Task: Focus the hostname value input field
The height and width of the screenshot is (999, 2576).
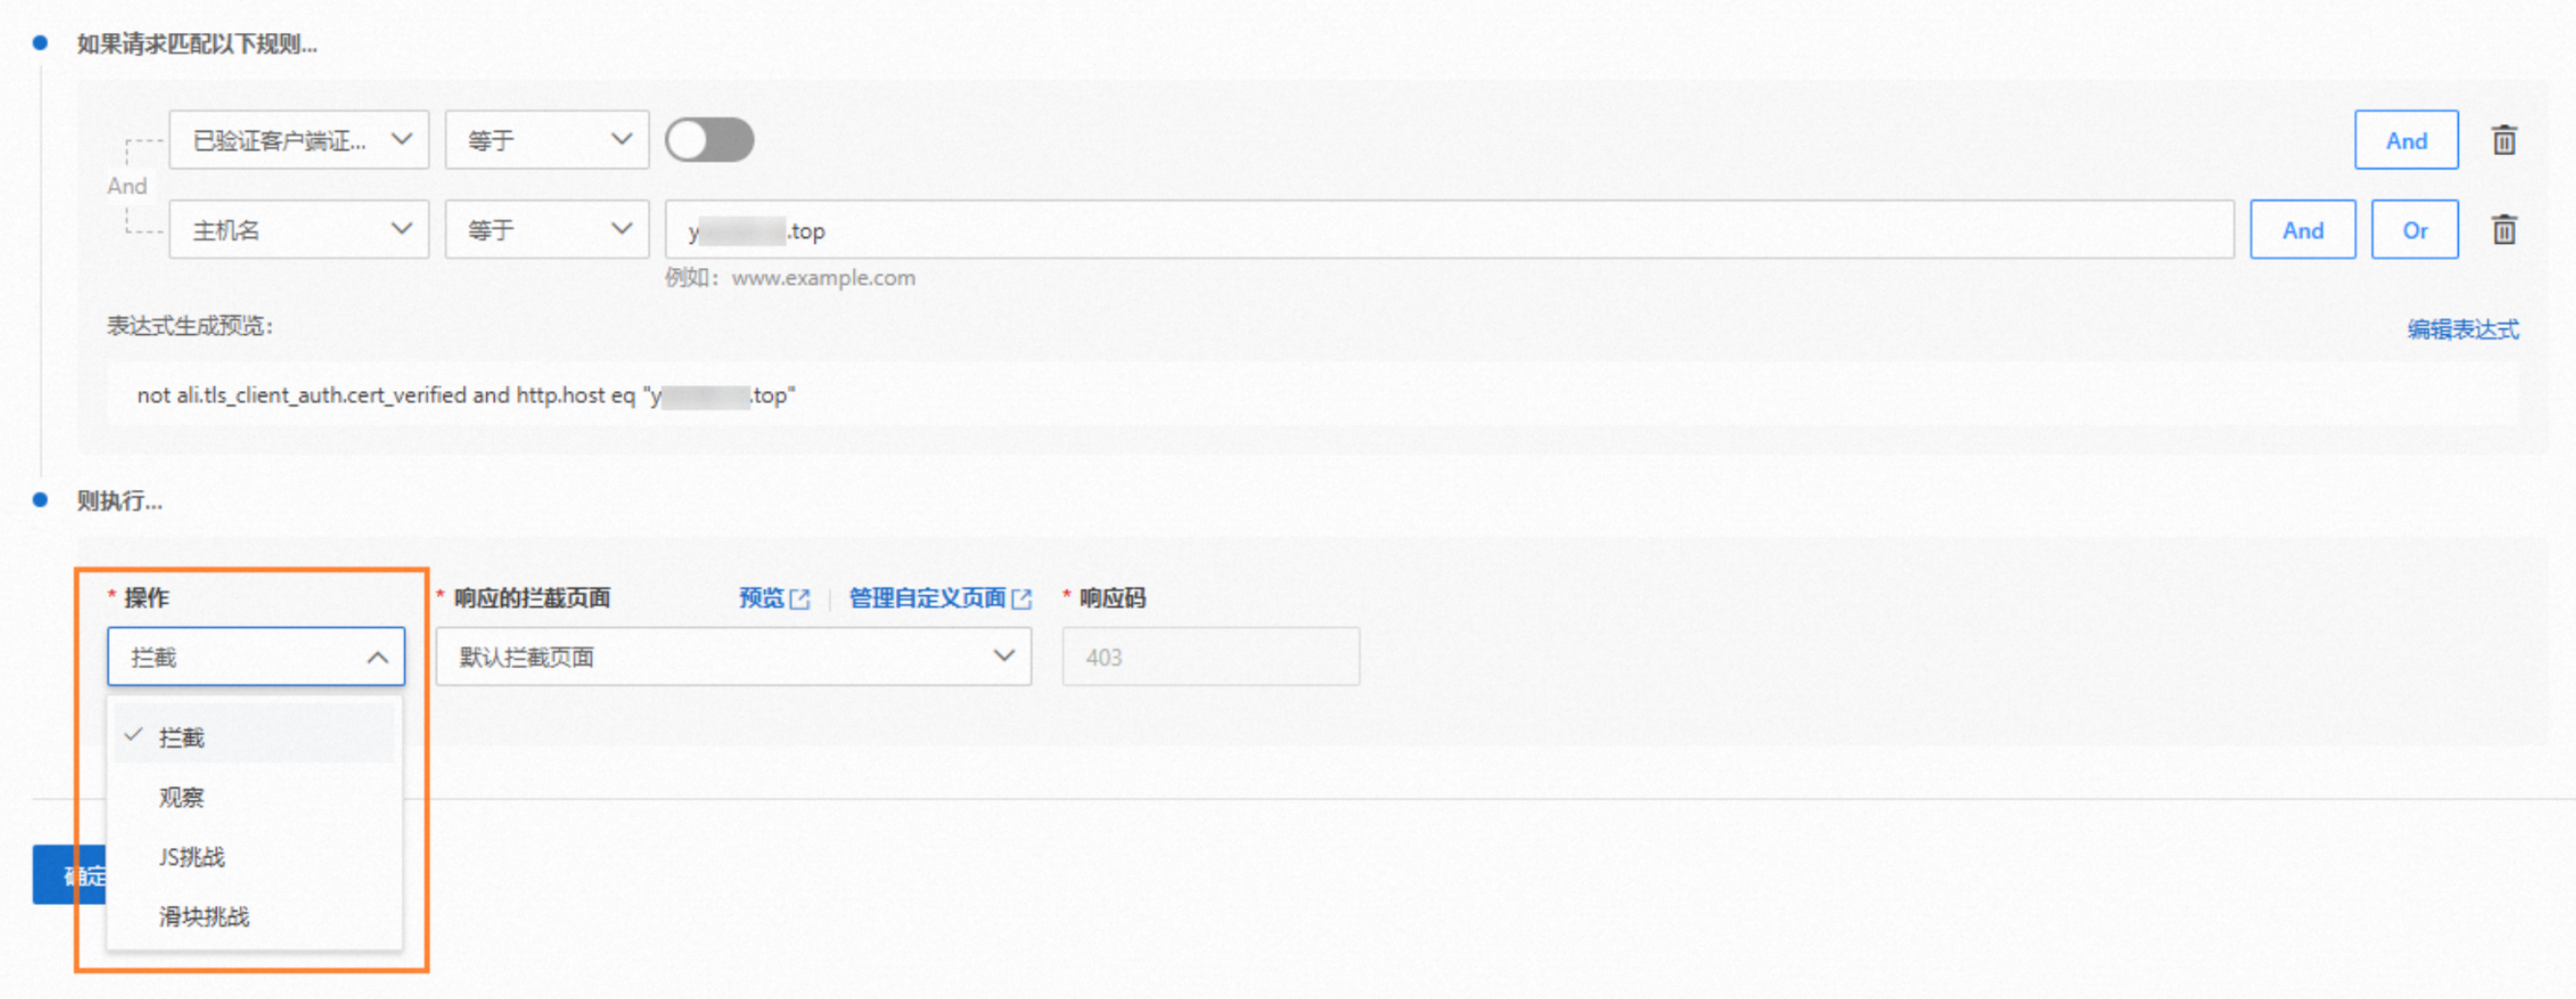Action: point(1449,230)
